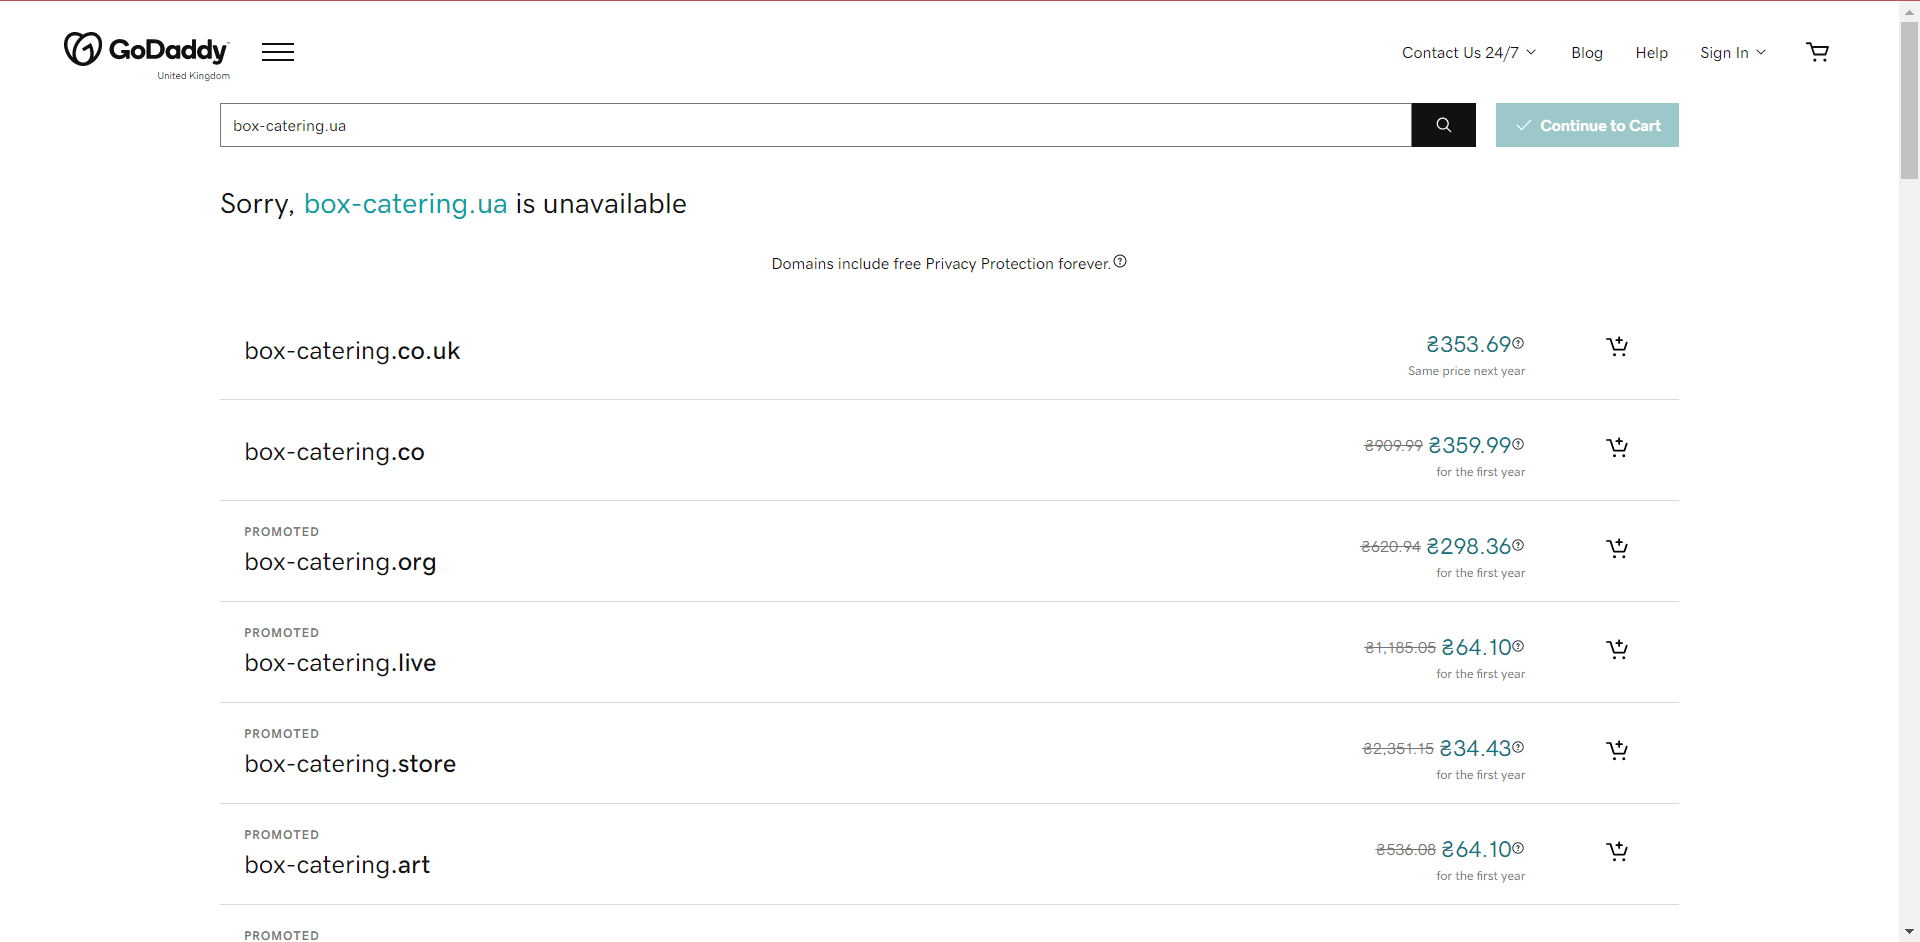The image size is (1920, 942).
Task: Expand the Sign In dropdown
Action: 1733,53
